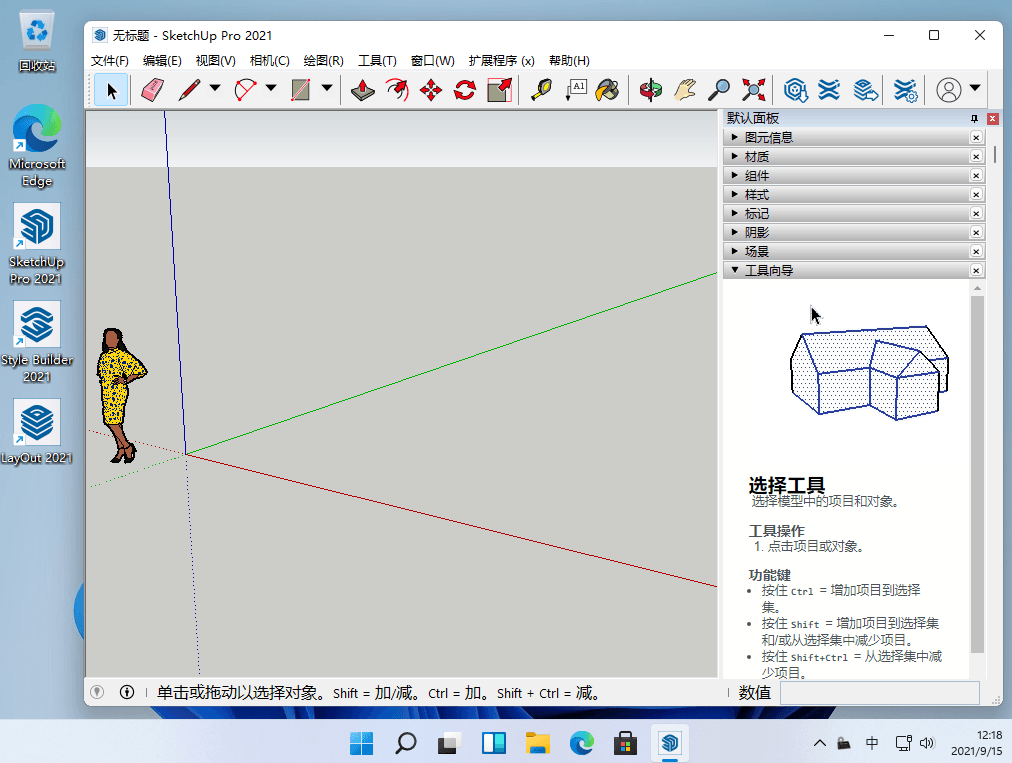
Task: Open the 扩展程序 (x) menu
Action: (501, 61)
